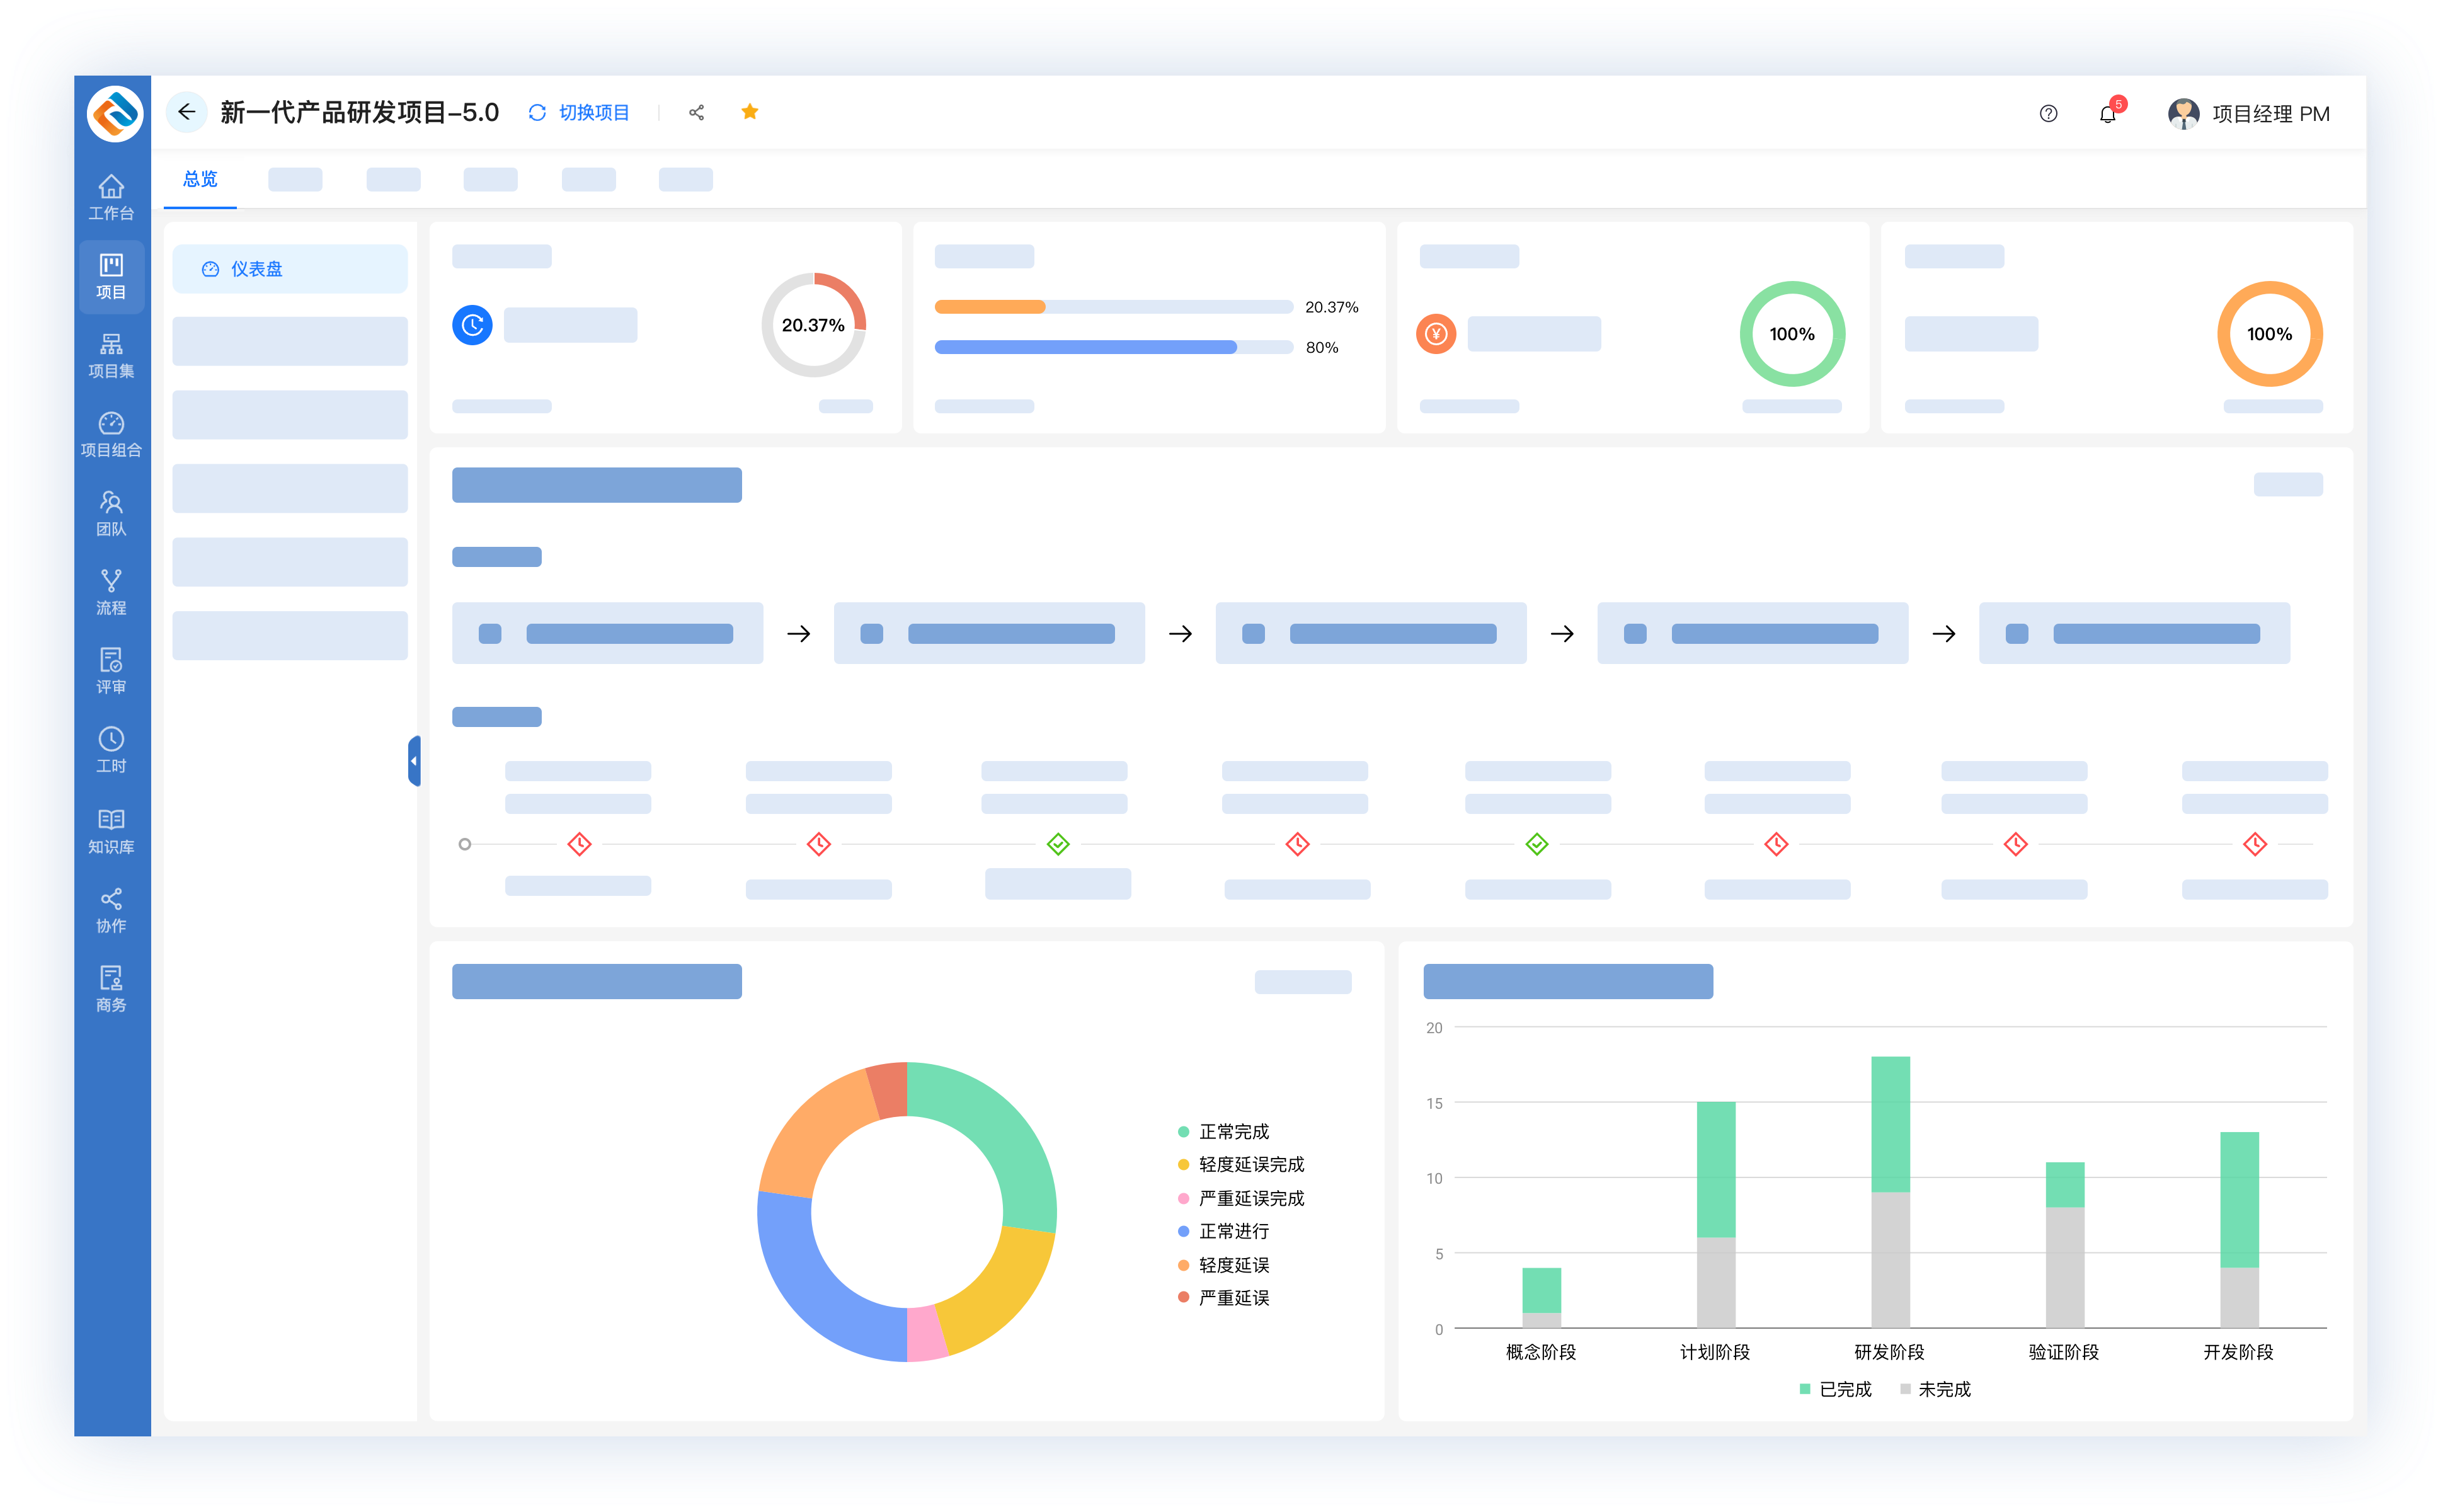This screenshot has height=1512, width=2443.
Task: Open the 团队 team section
Action: coord(111,513)
